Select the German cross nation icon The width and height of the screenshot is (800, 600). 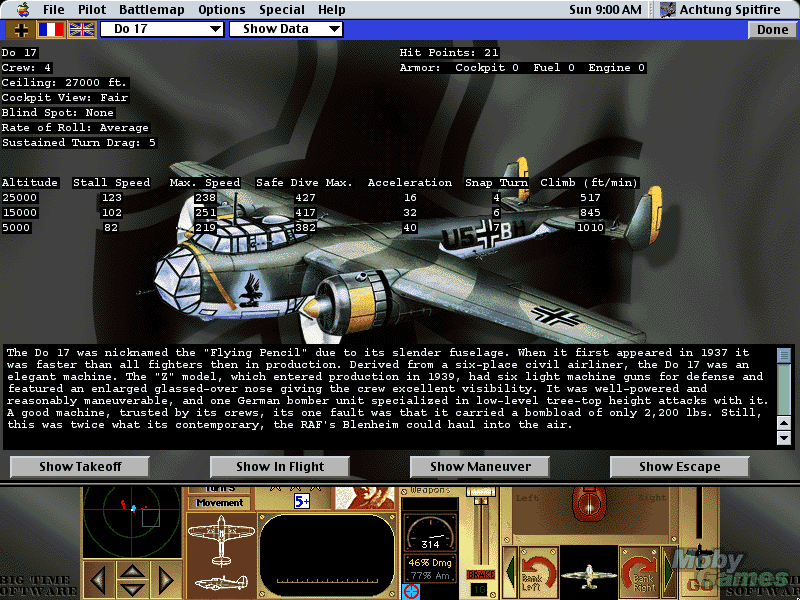click(20, 30)
